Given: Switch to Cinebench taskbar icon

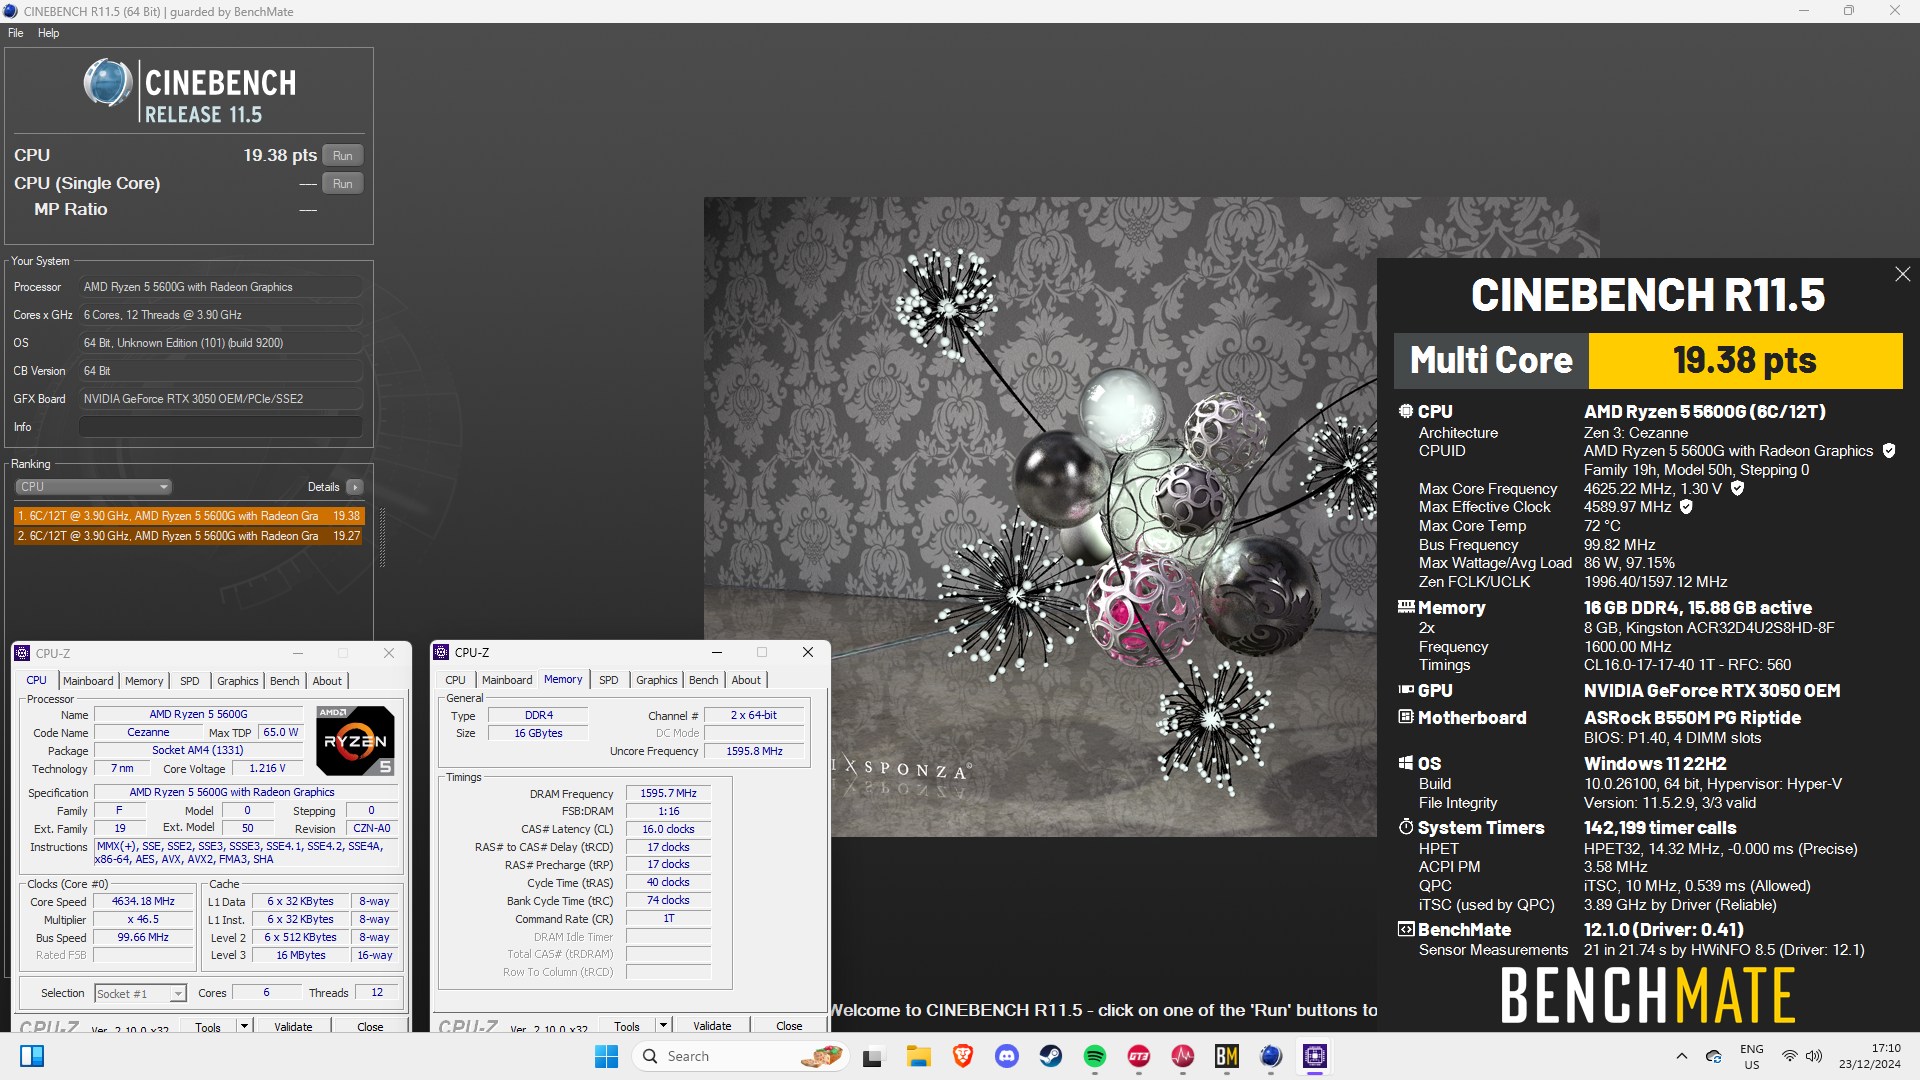Looking at the screenshot, I should click(x=1270, y=1056).
